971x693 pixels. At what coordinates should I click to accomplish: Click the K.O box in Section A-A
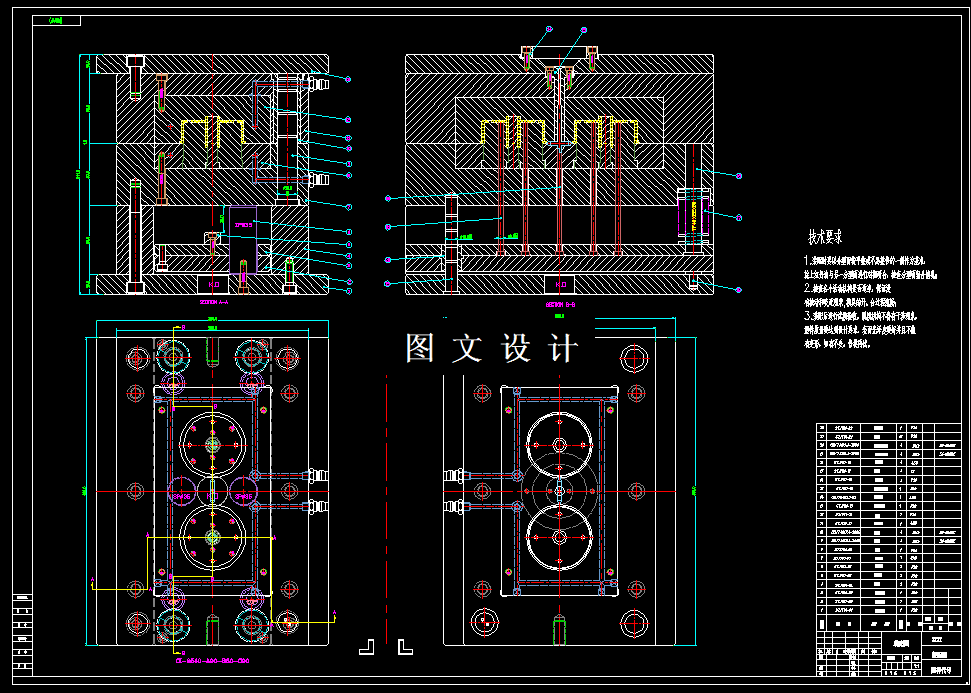pos(214,284)
